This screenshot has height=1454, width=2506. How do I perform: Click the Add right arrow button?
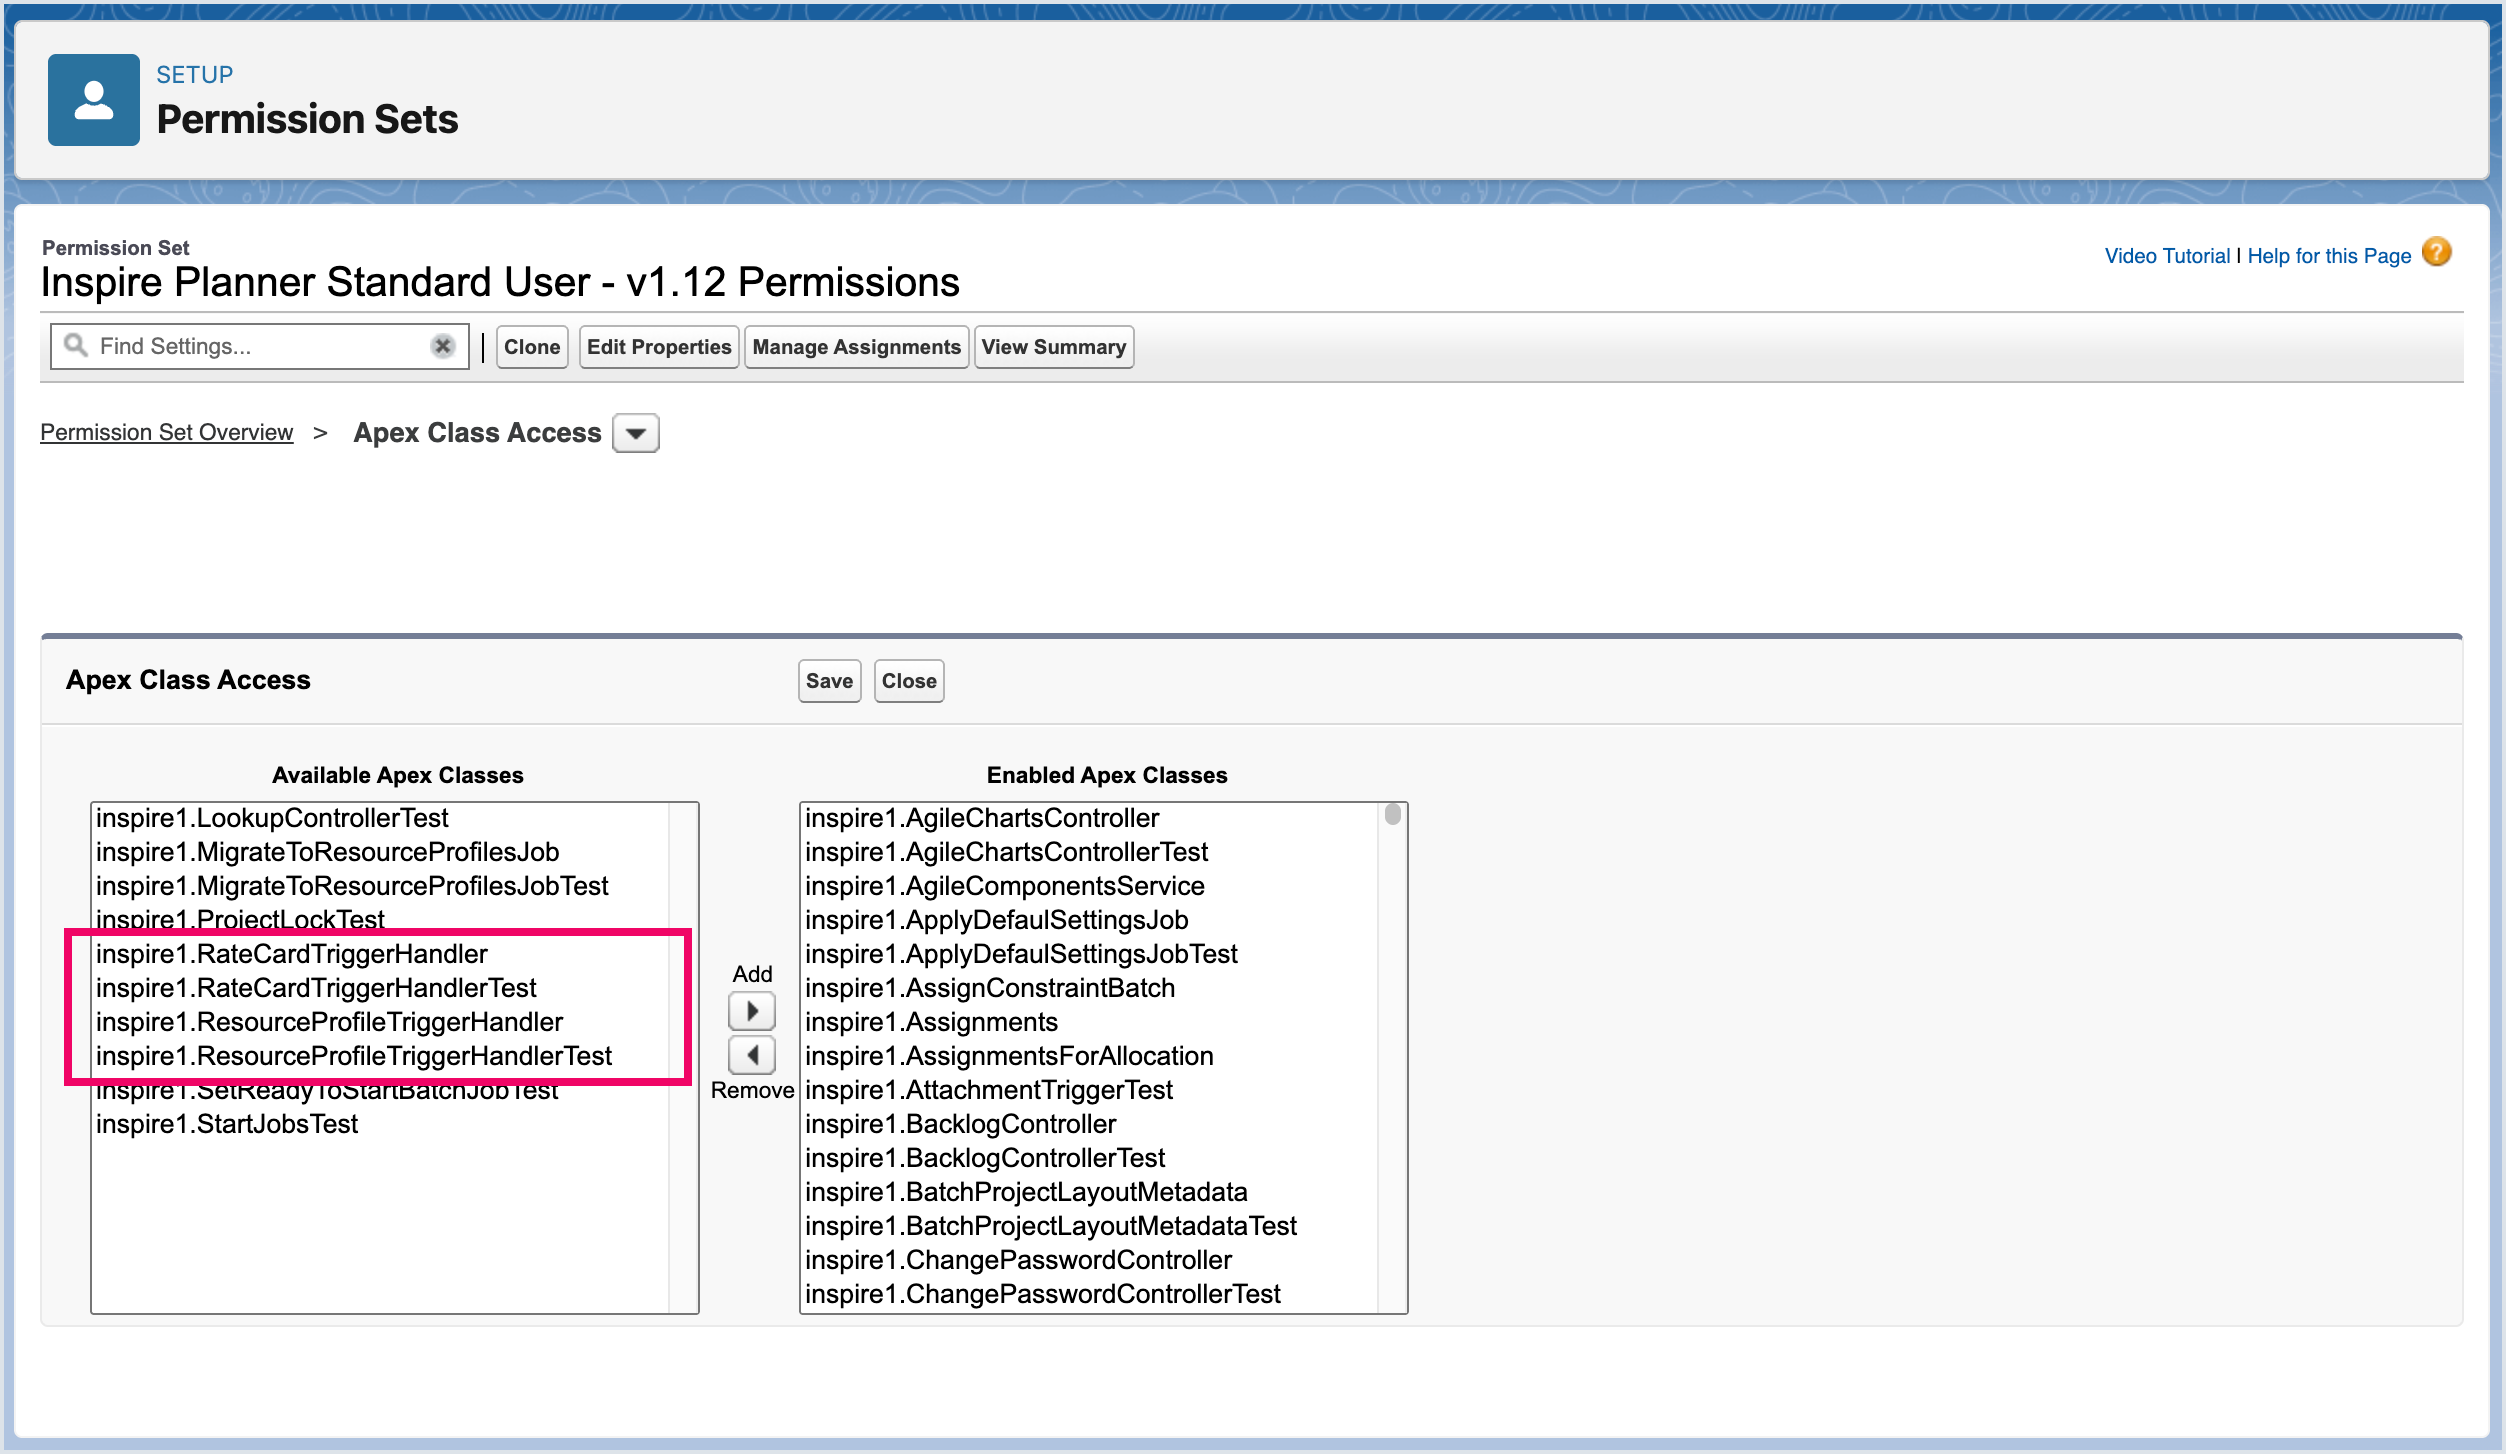coord(752,1011)
